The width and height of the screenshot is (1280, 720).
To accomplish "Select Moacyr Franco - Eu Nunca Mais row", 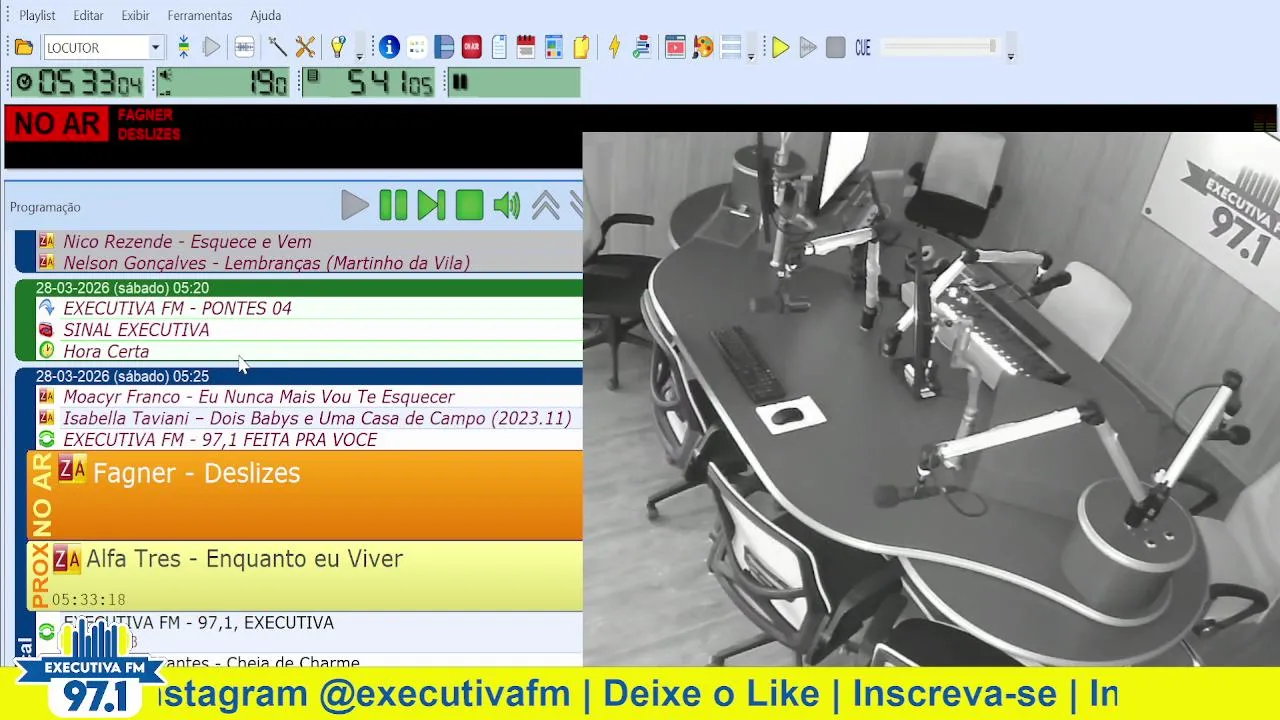I will tap(308, 397).
